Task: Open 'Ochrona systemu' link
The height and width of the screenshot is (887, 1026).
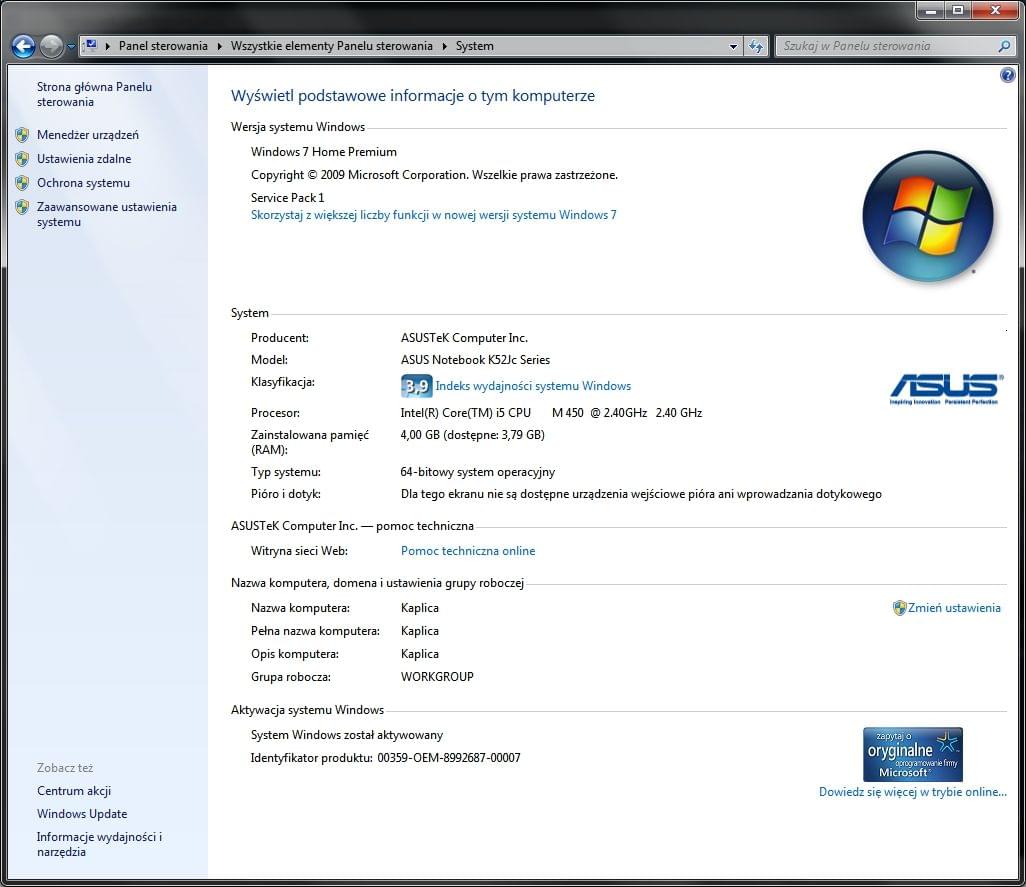Action: point(83,183)
